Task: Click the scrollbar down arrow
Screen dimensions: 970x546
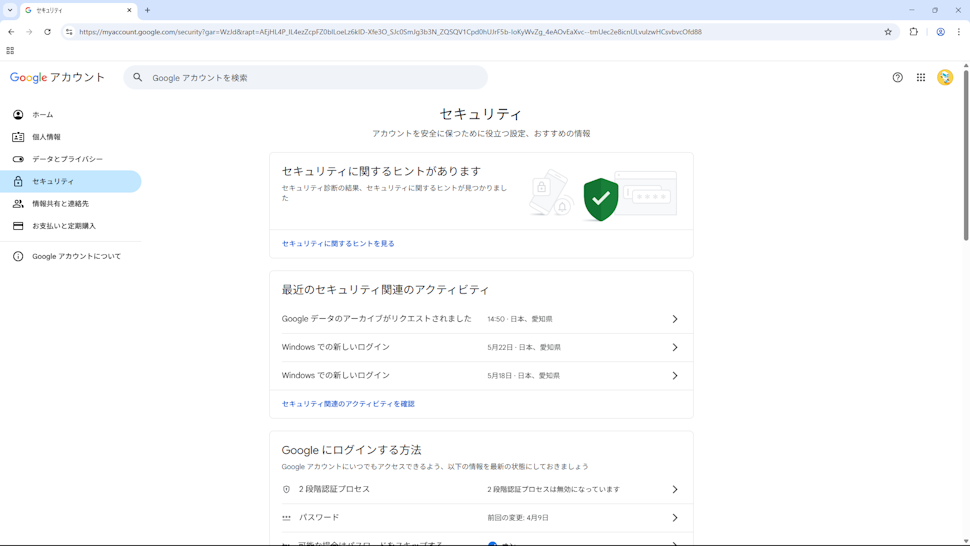Action: [x=966, y=542]
